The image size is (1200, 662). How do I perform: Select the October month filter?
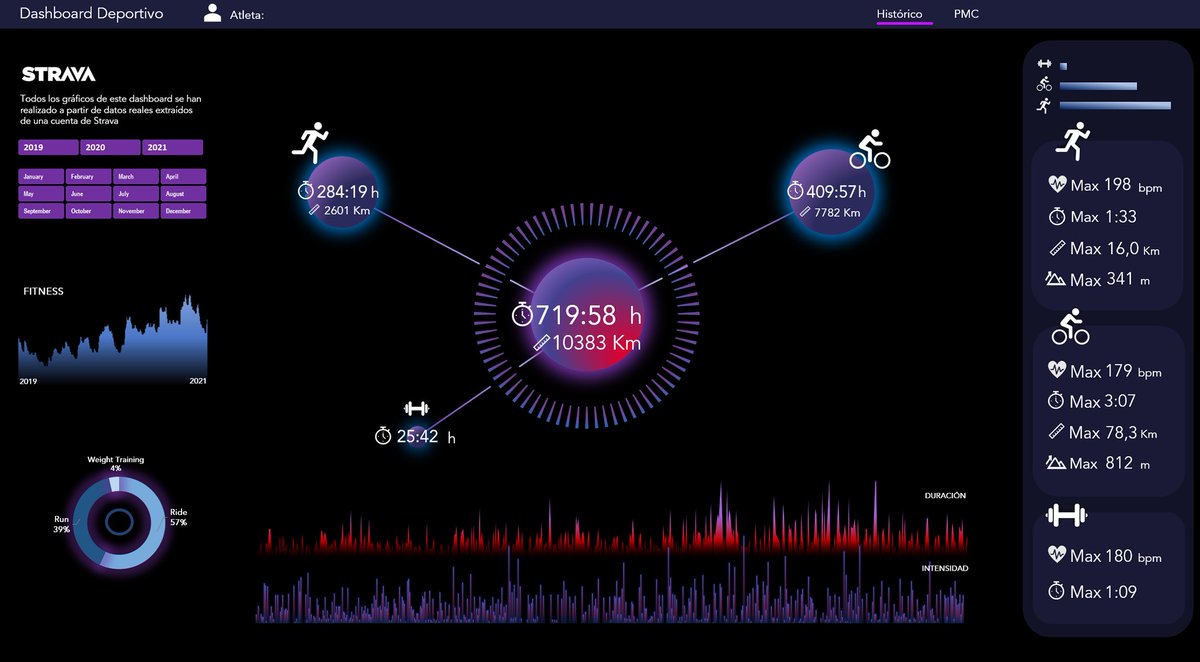[x=89, y=211]
